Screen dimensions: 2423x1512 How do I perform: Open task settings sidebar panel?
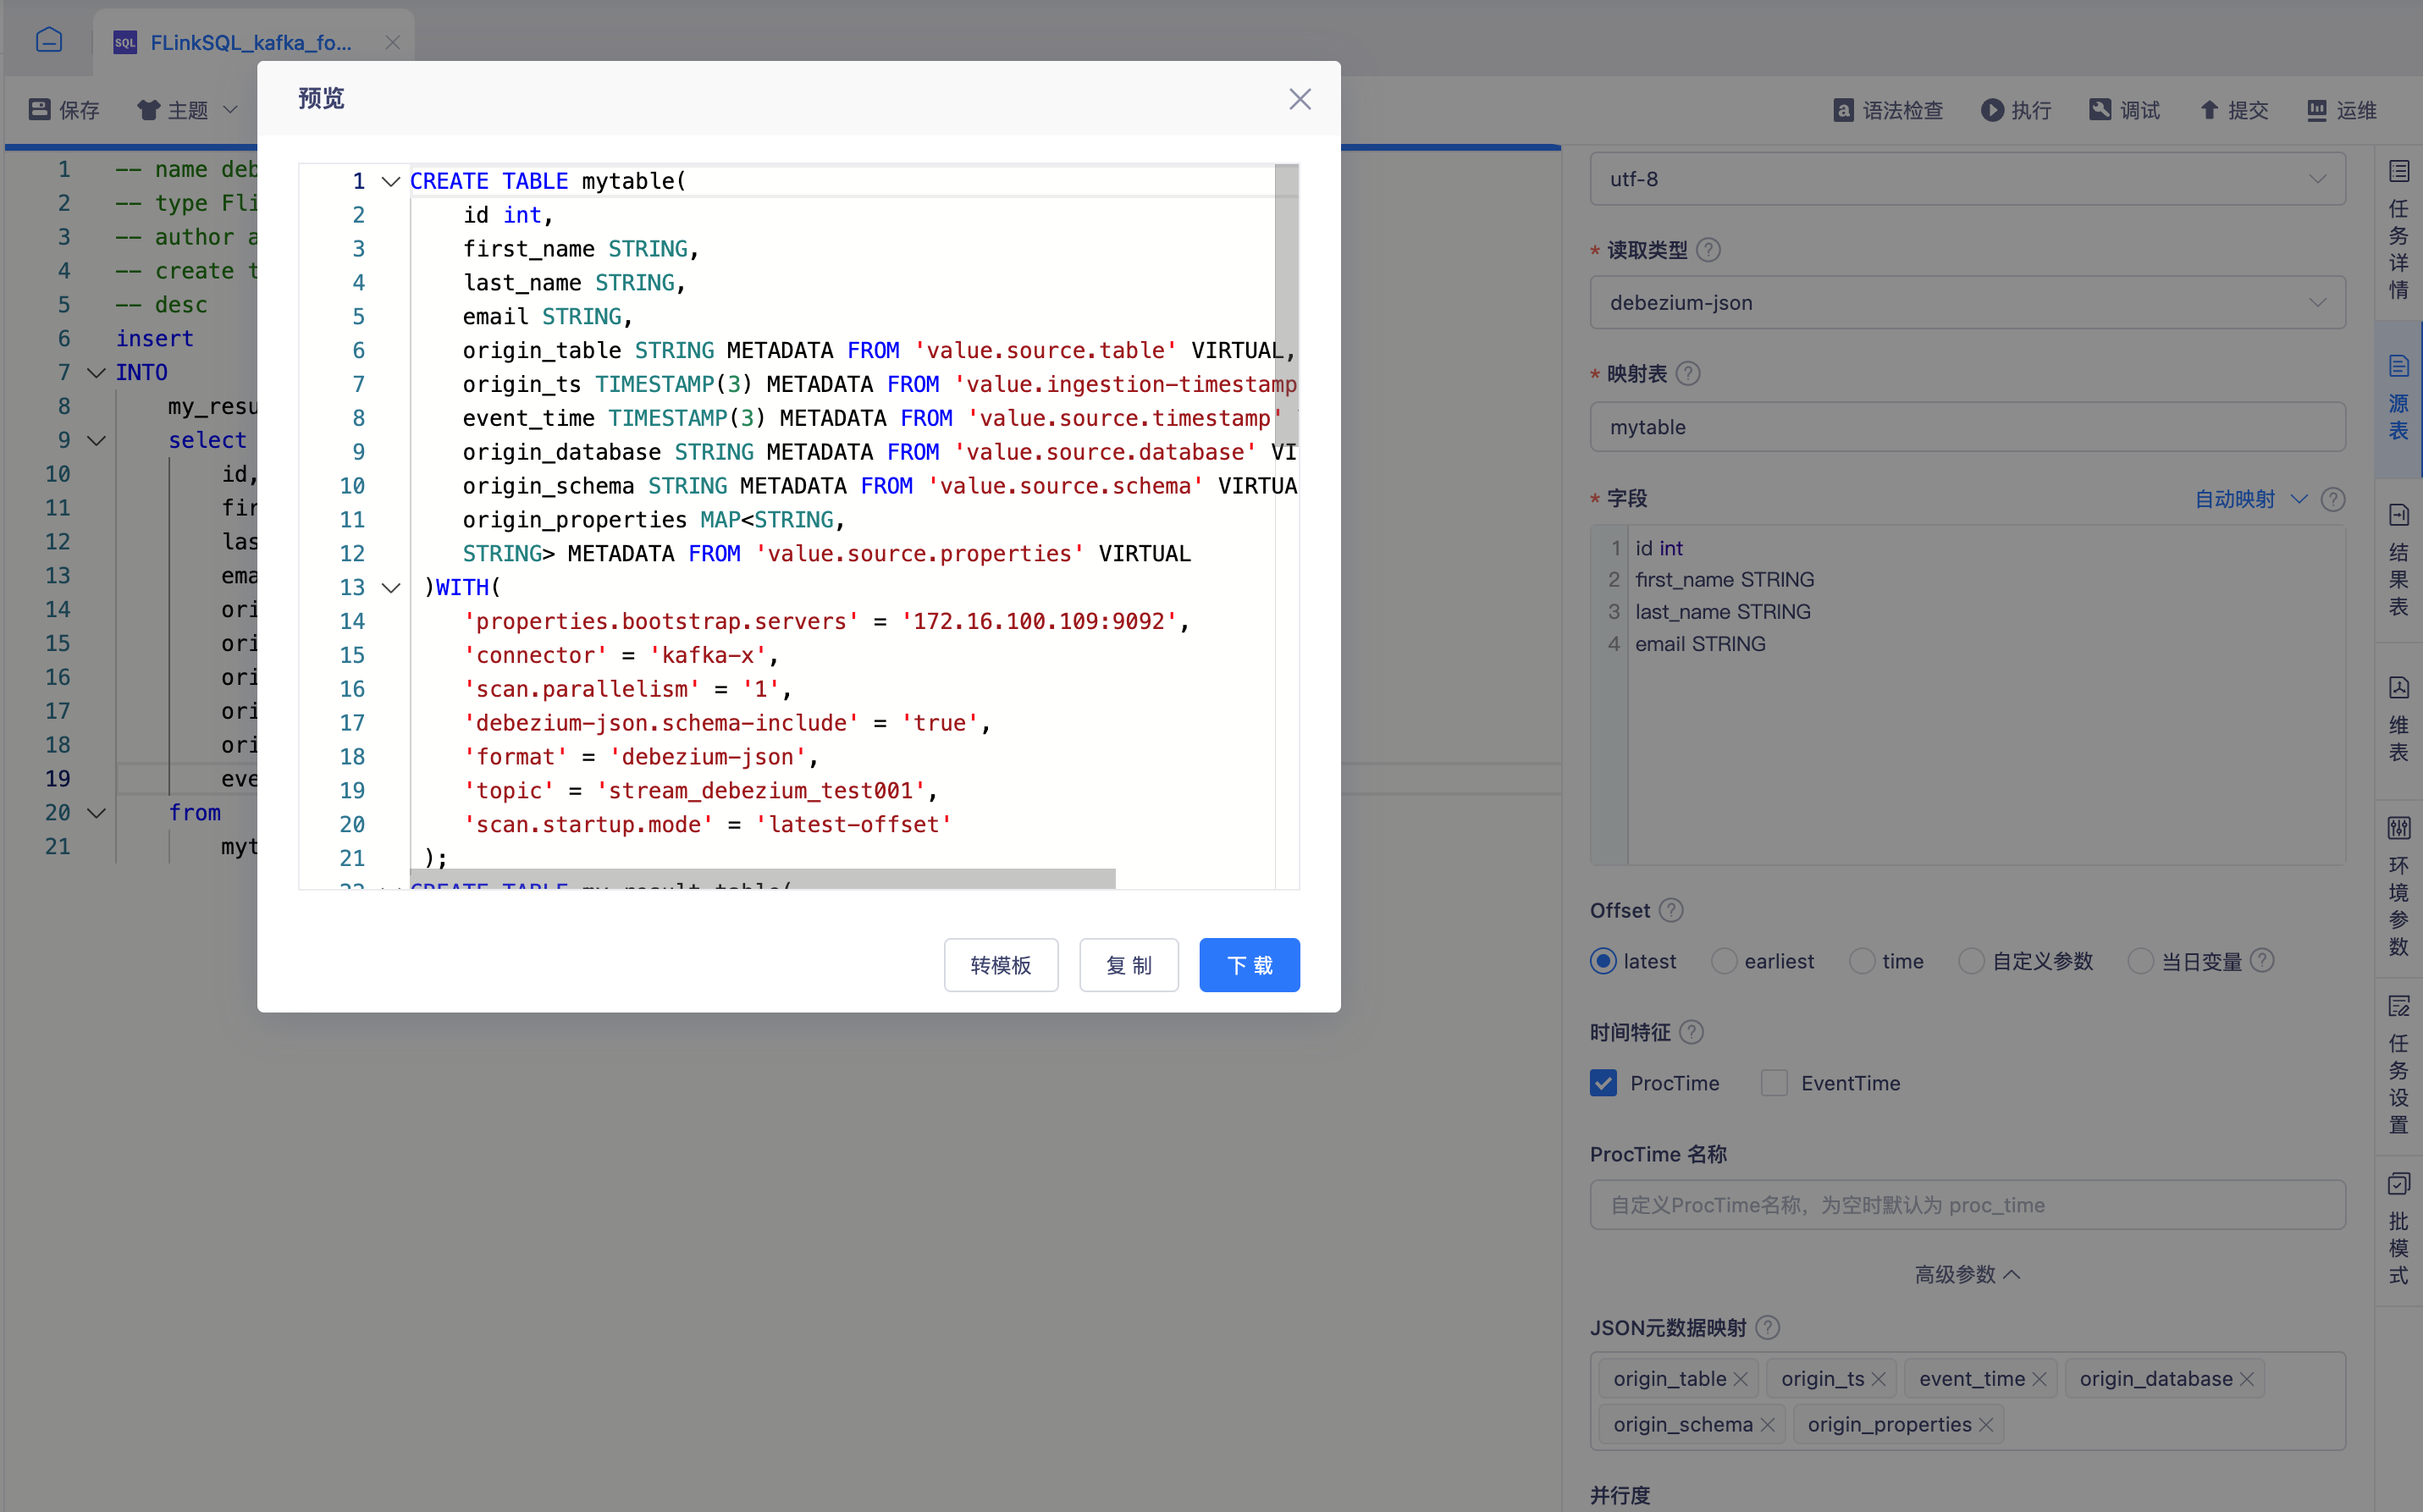[x=2398, y=1064]
